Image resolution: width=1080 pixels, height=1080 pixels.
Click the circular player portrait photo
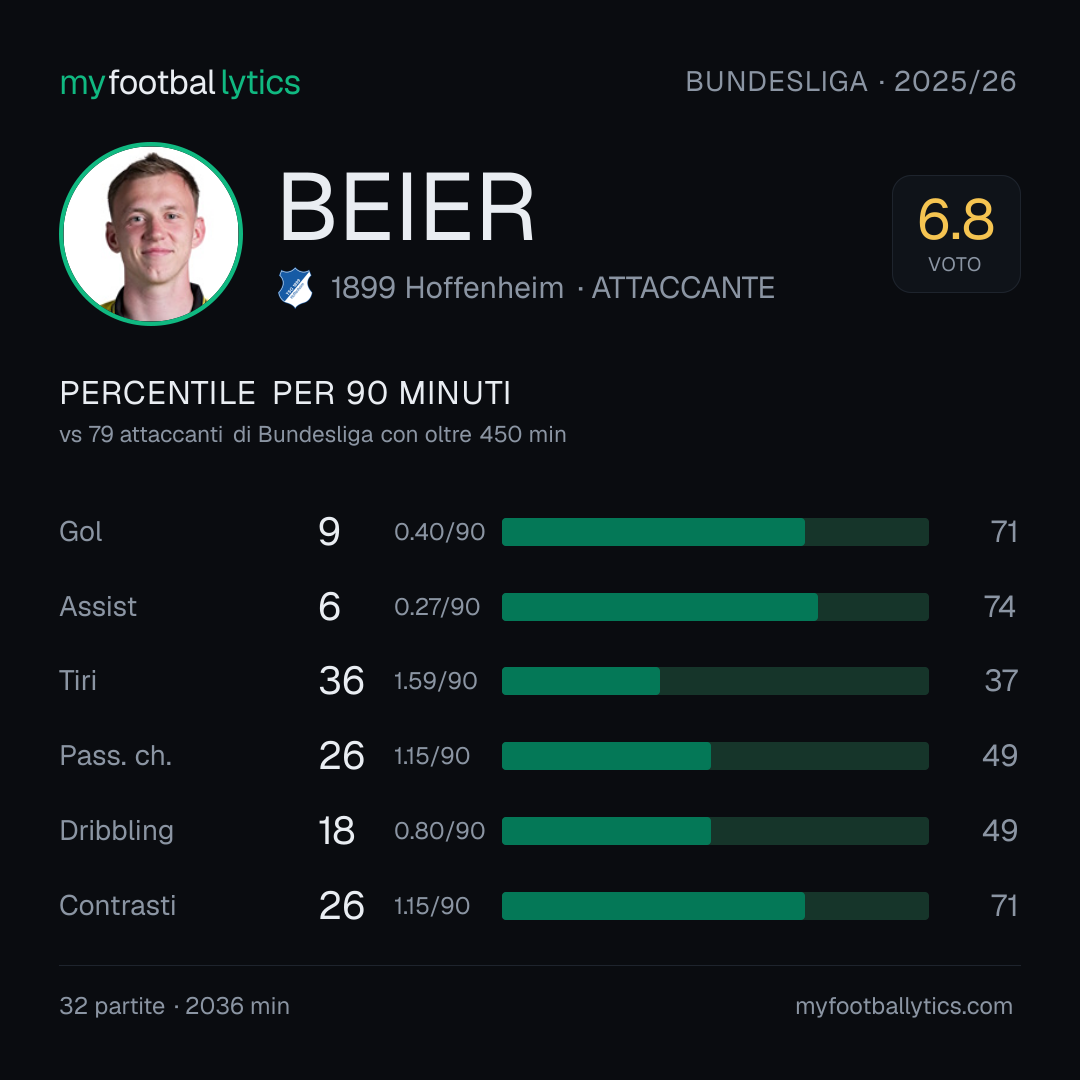point(151,233)
